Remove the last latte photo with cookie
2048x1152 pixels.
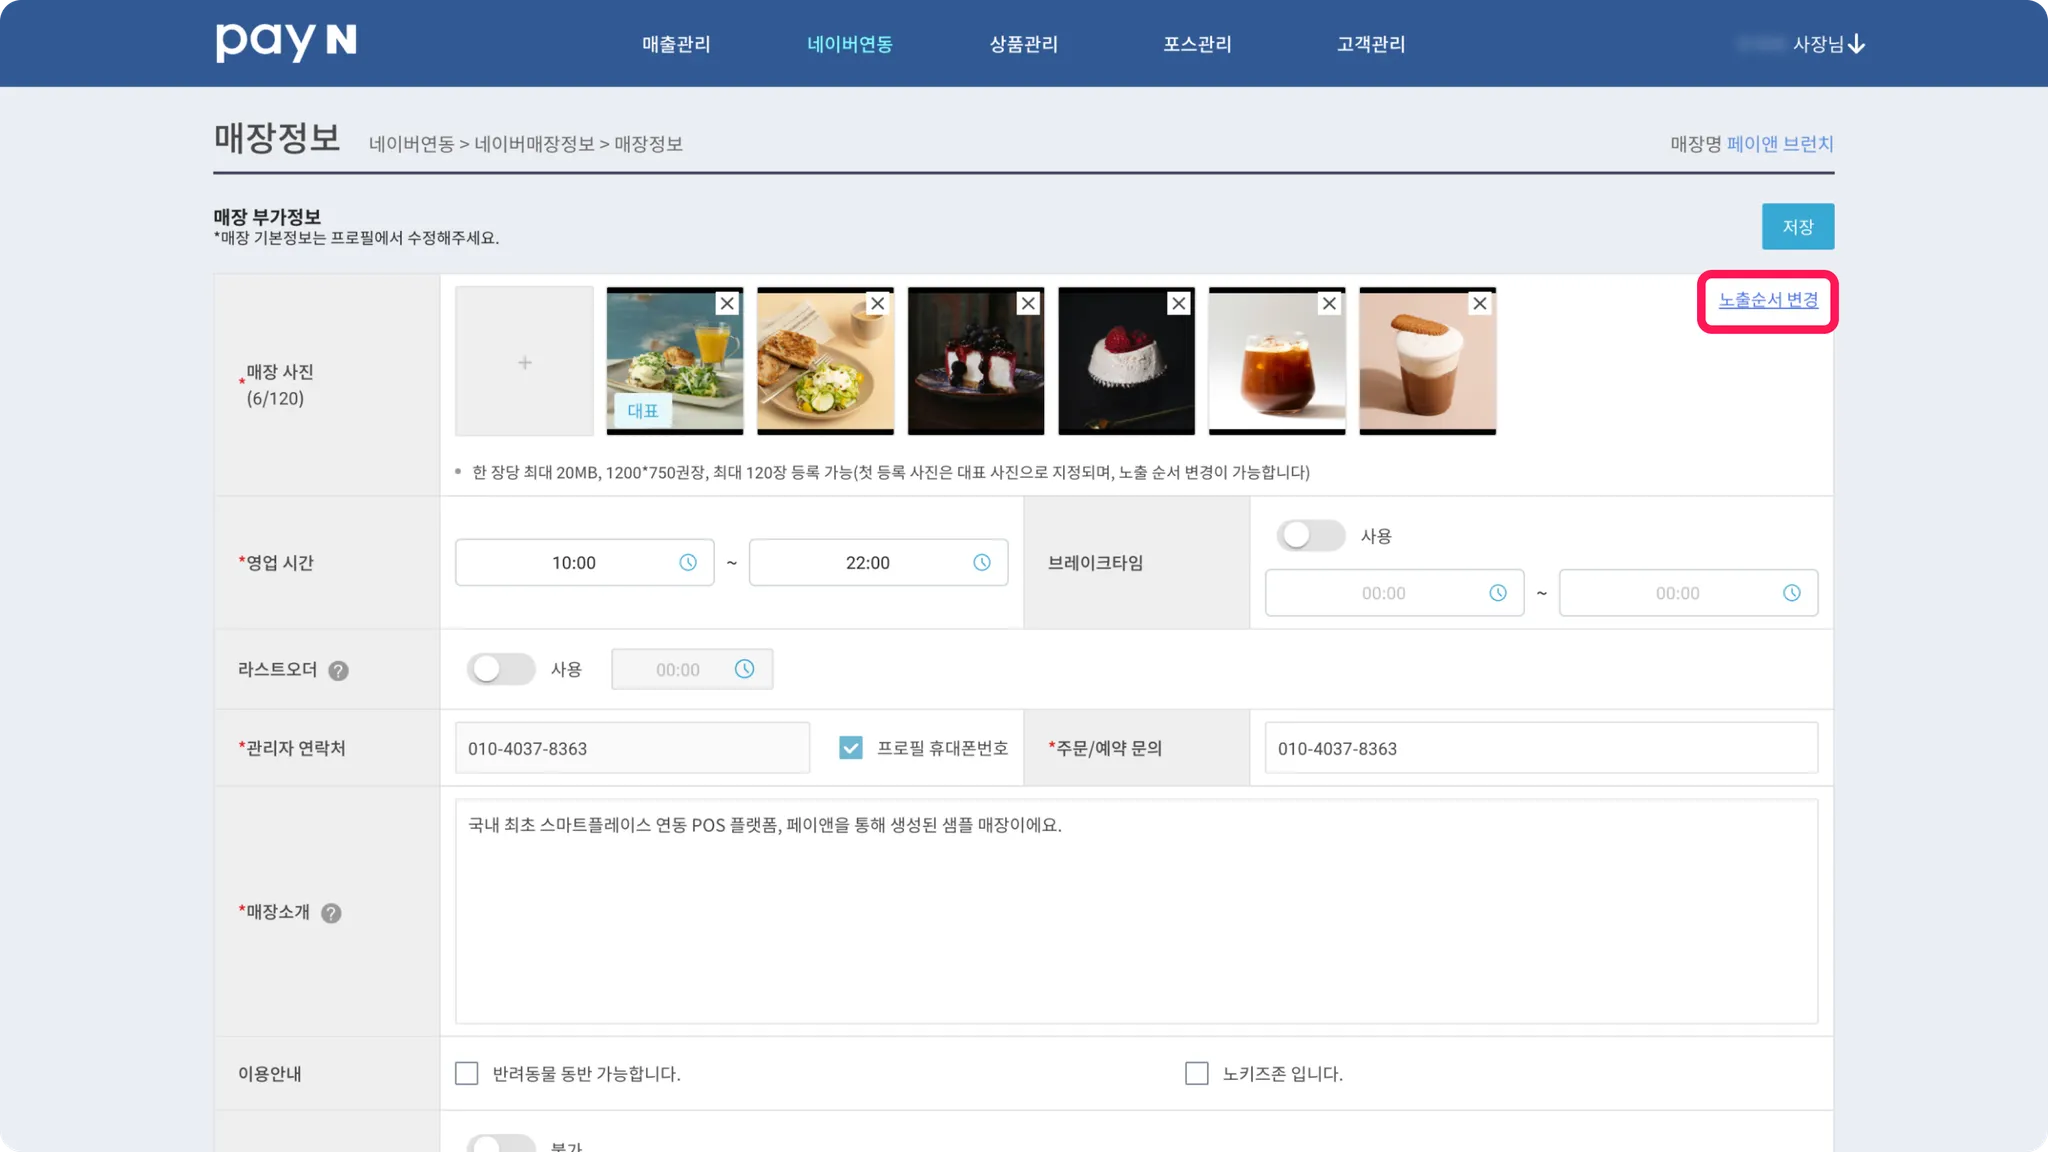click(1480, 304)
